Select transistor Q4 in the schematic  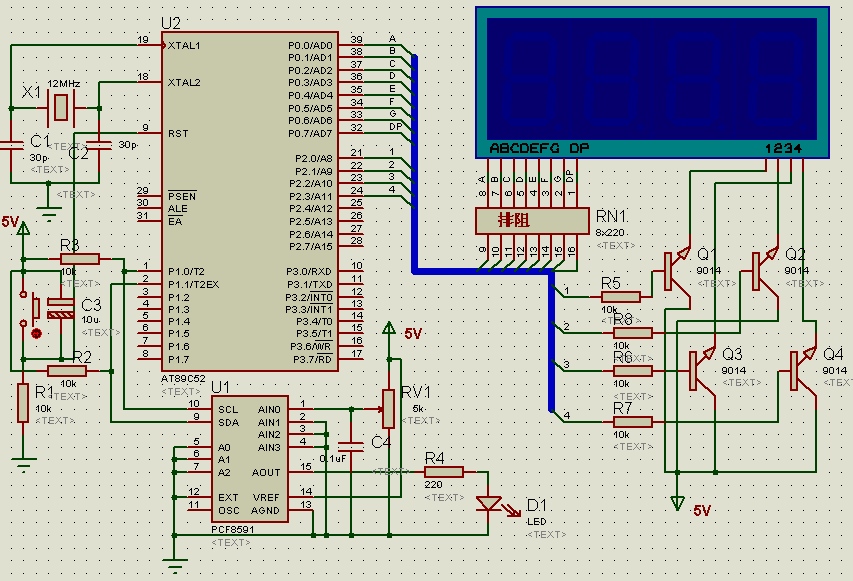[802, 370]
